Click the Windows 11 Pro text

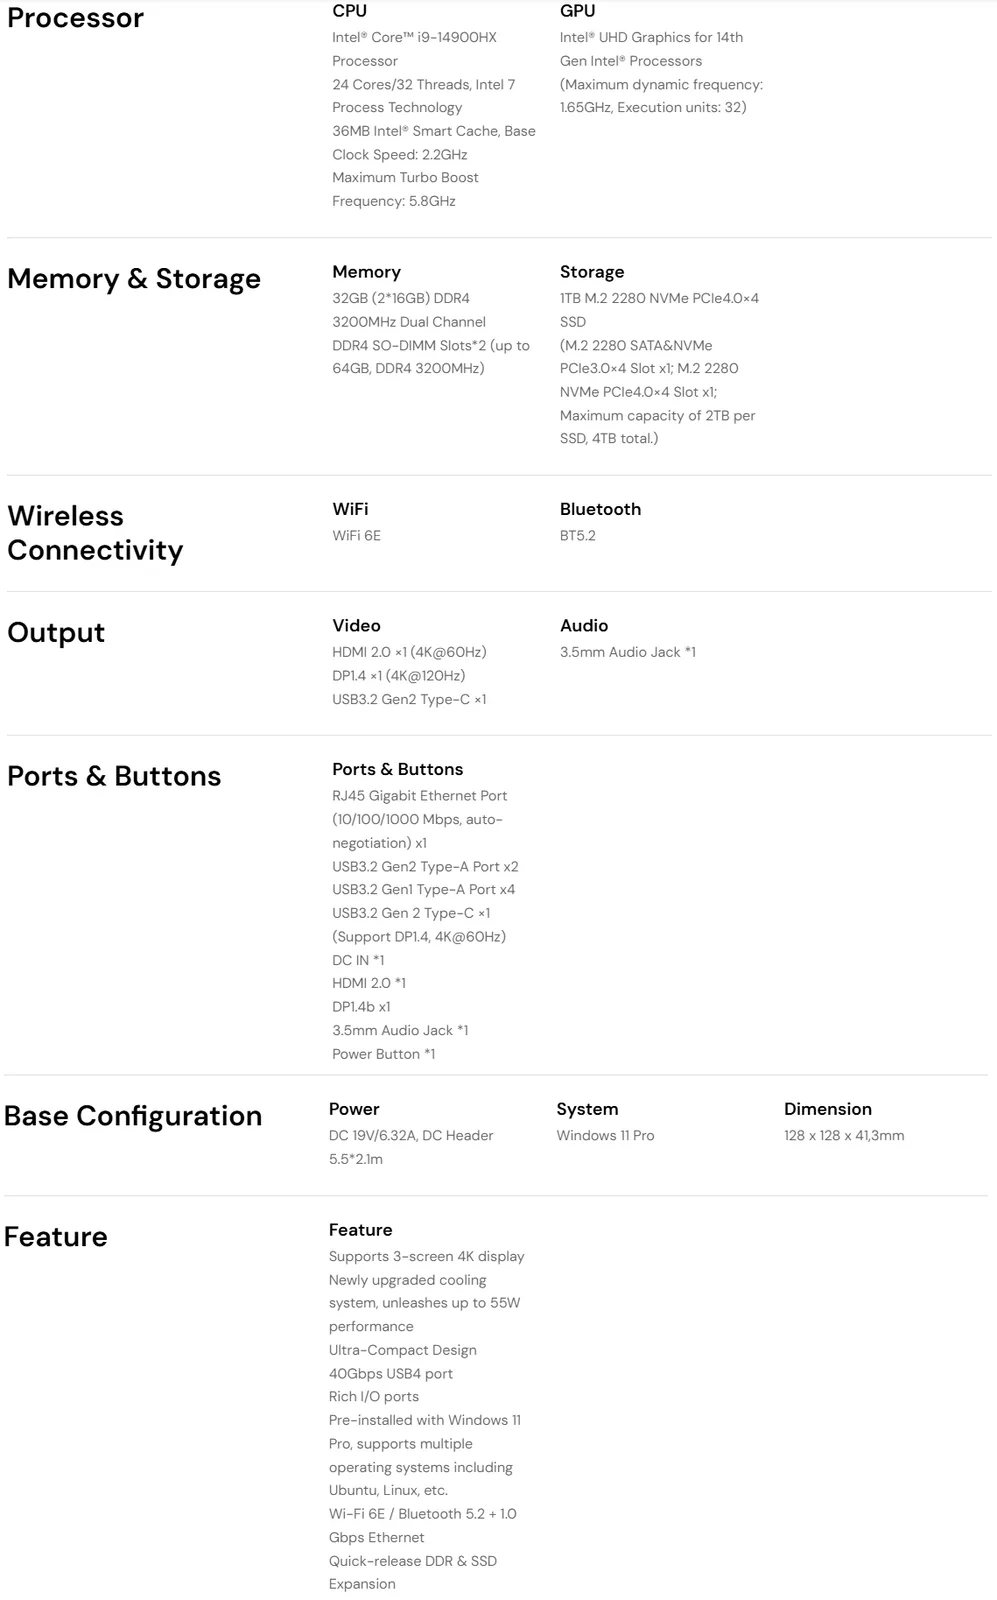605,1136
